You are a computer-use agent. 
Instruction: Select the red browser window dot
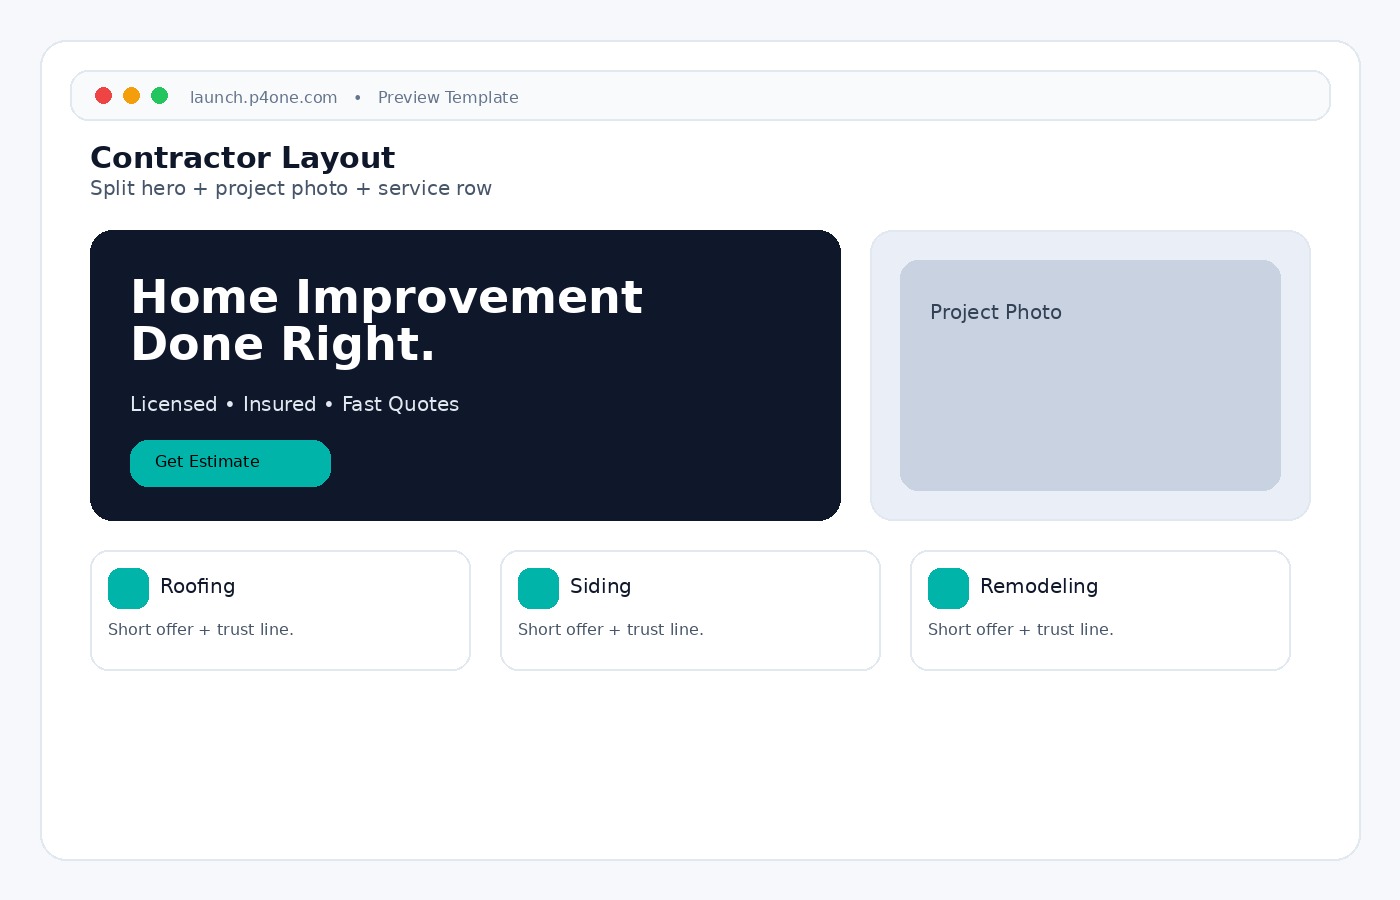coord(104,95)
